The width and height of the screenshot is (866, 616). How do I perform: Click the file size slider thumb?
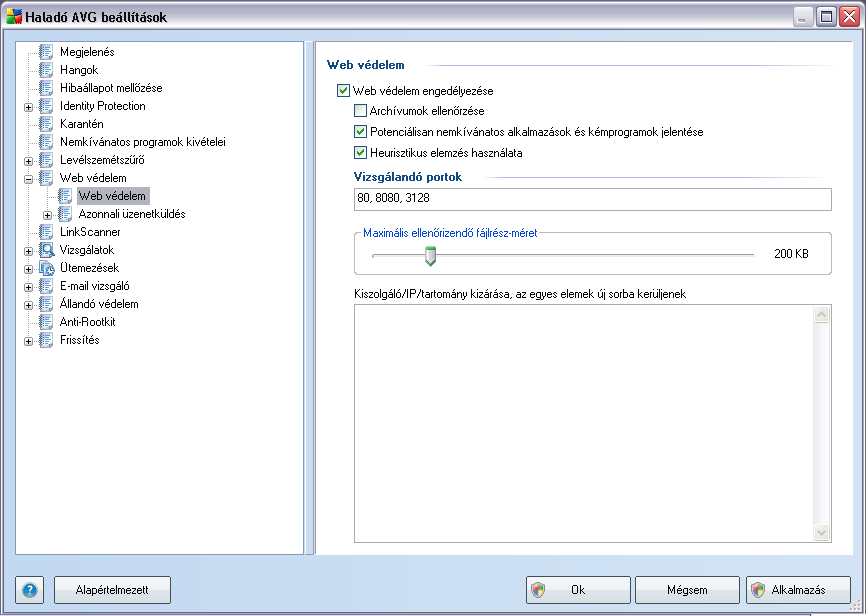click(x=430, y=256)
